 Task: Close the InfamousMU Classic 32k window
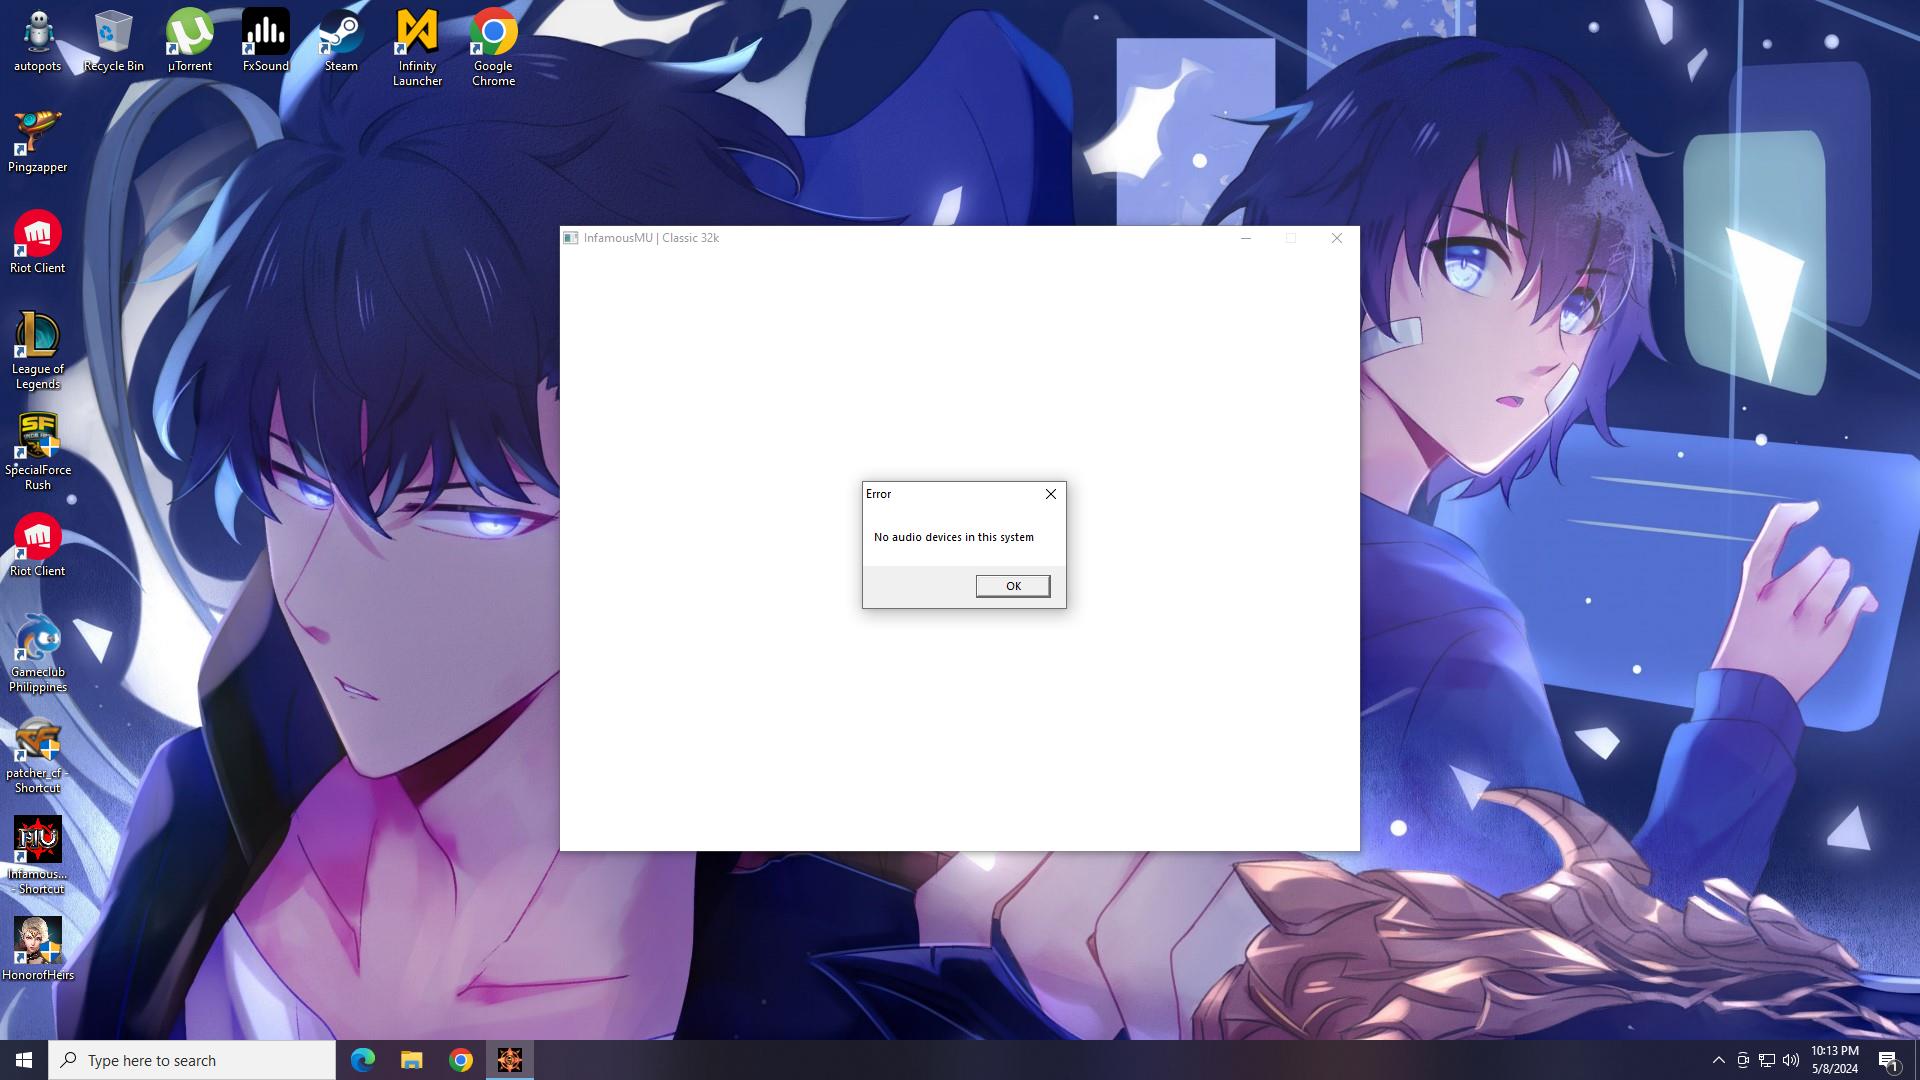(x=1337, y=238)
